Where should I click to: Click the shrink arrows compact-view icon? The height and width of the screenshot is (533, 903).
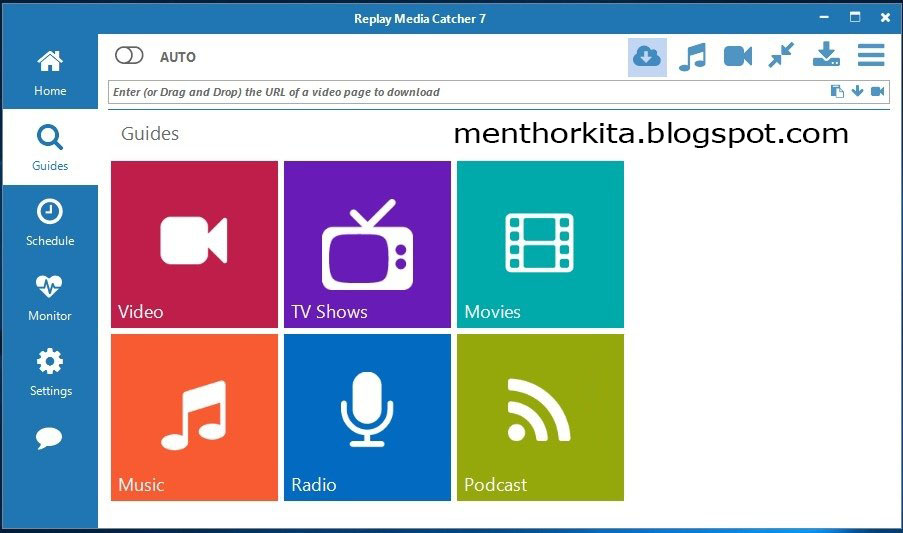[781, 55]
